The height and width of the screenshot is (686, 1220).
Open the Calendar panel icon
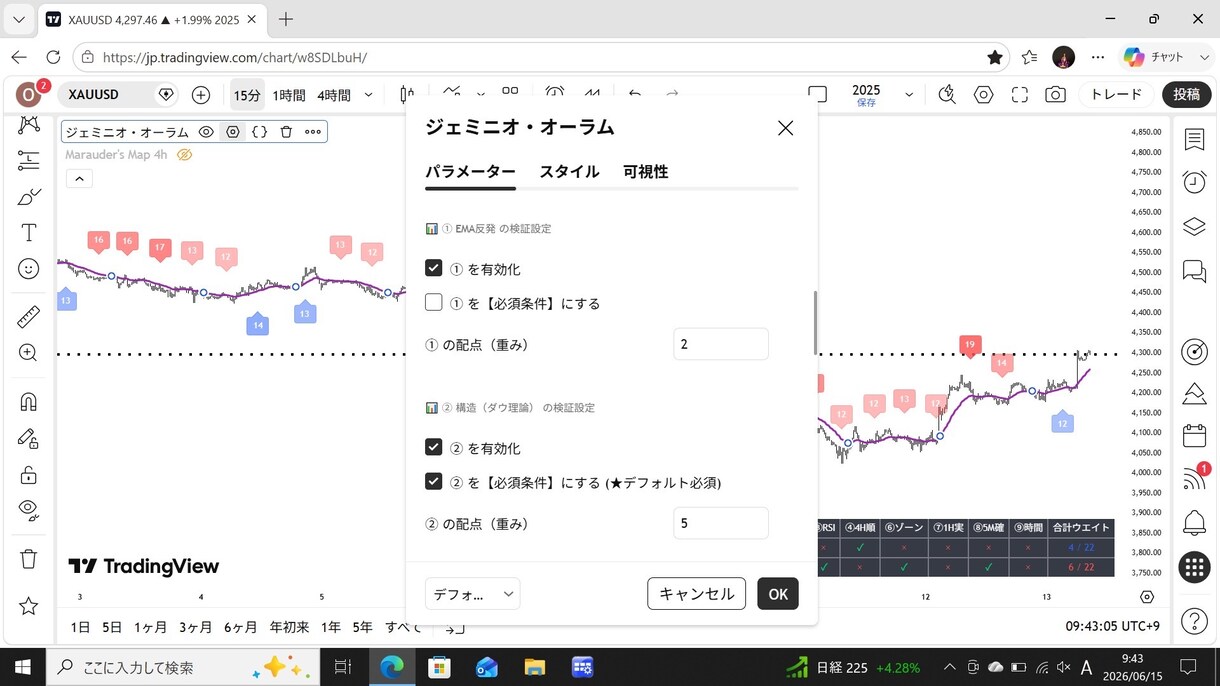pyautogui.click(x=1194, y=436)
